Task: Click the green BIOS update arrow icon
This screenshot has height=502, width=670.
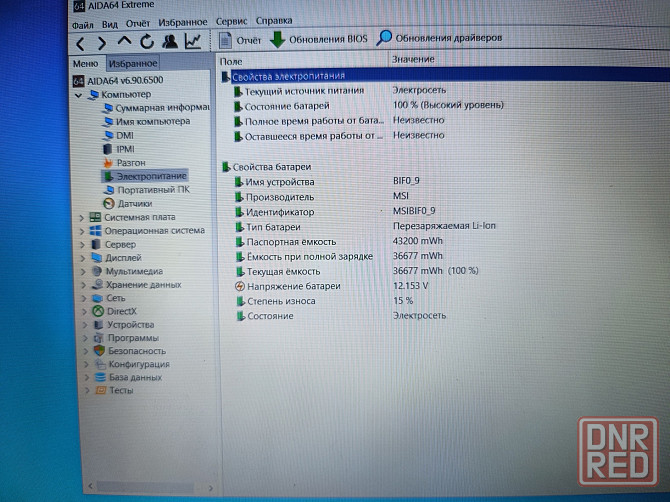Action: click(x=277, y=39)
